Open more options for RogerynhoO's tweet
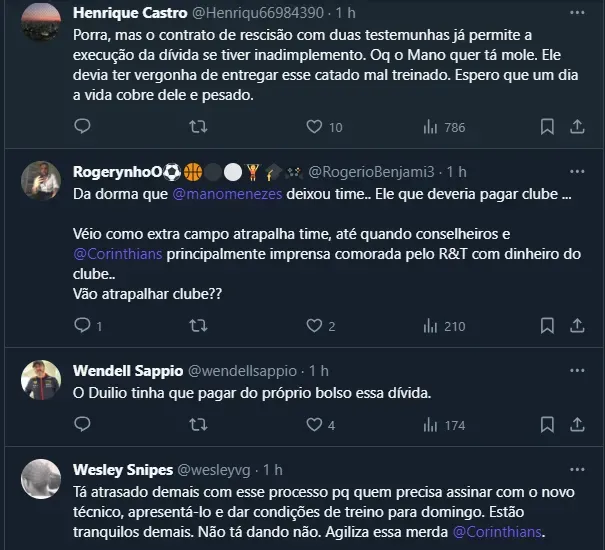 tap(577, 171)
